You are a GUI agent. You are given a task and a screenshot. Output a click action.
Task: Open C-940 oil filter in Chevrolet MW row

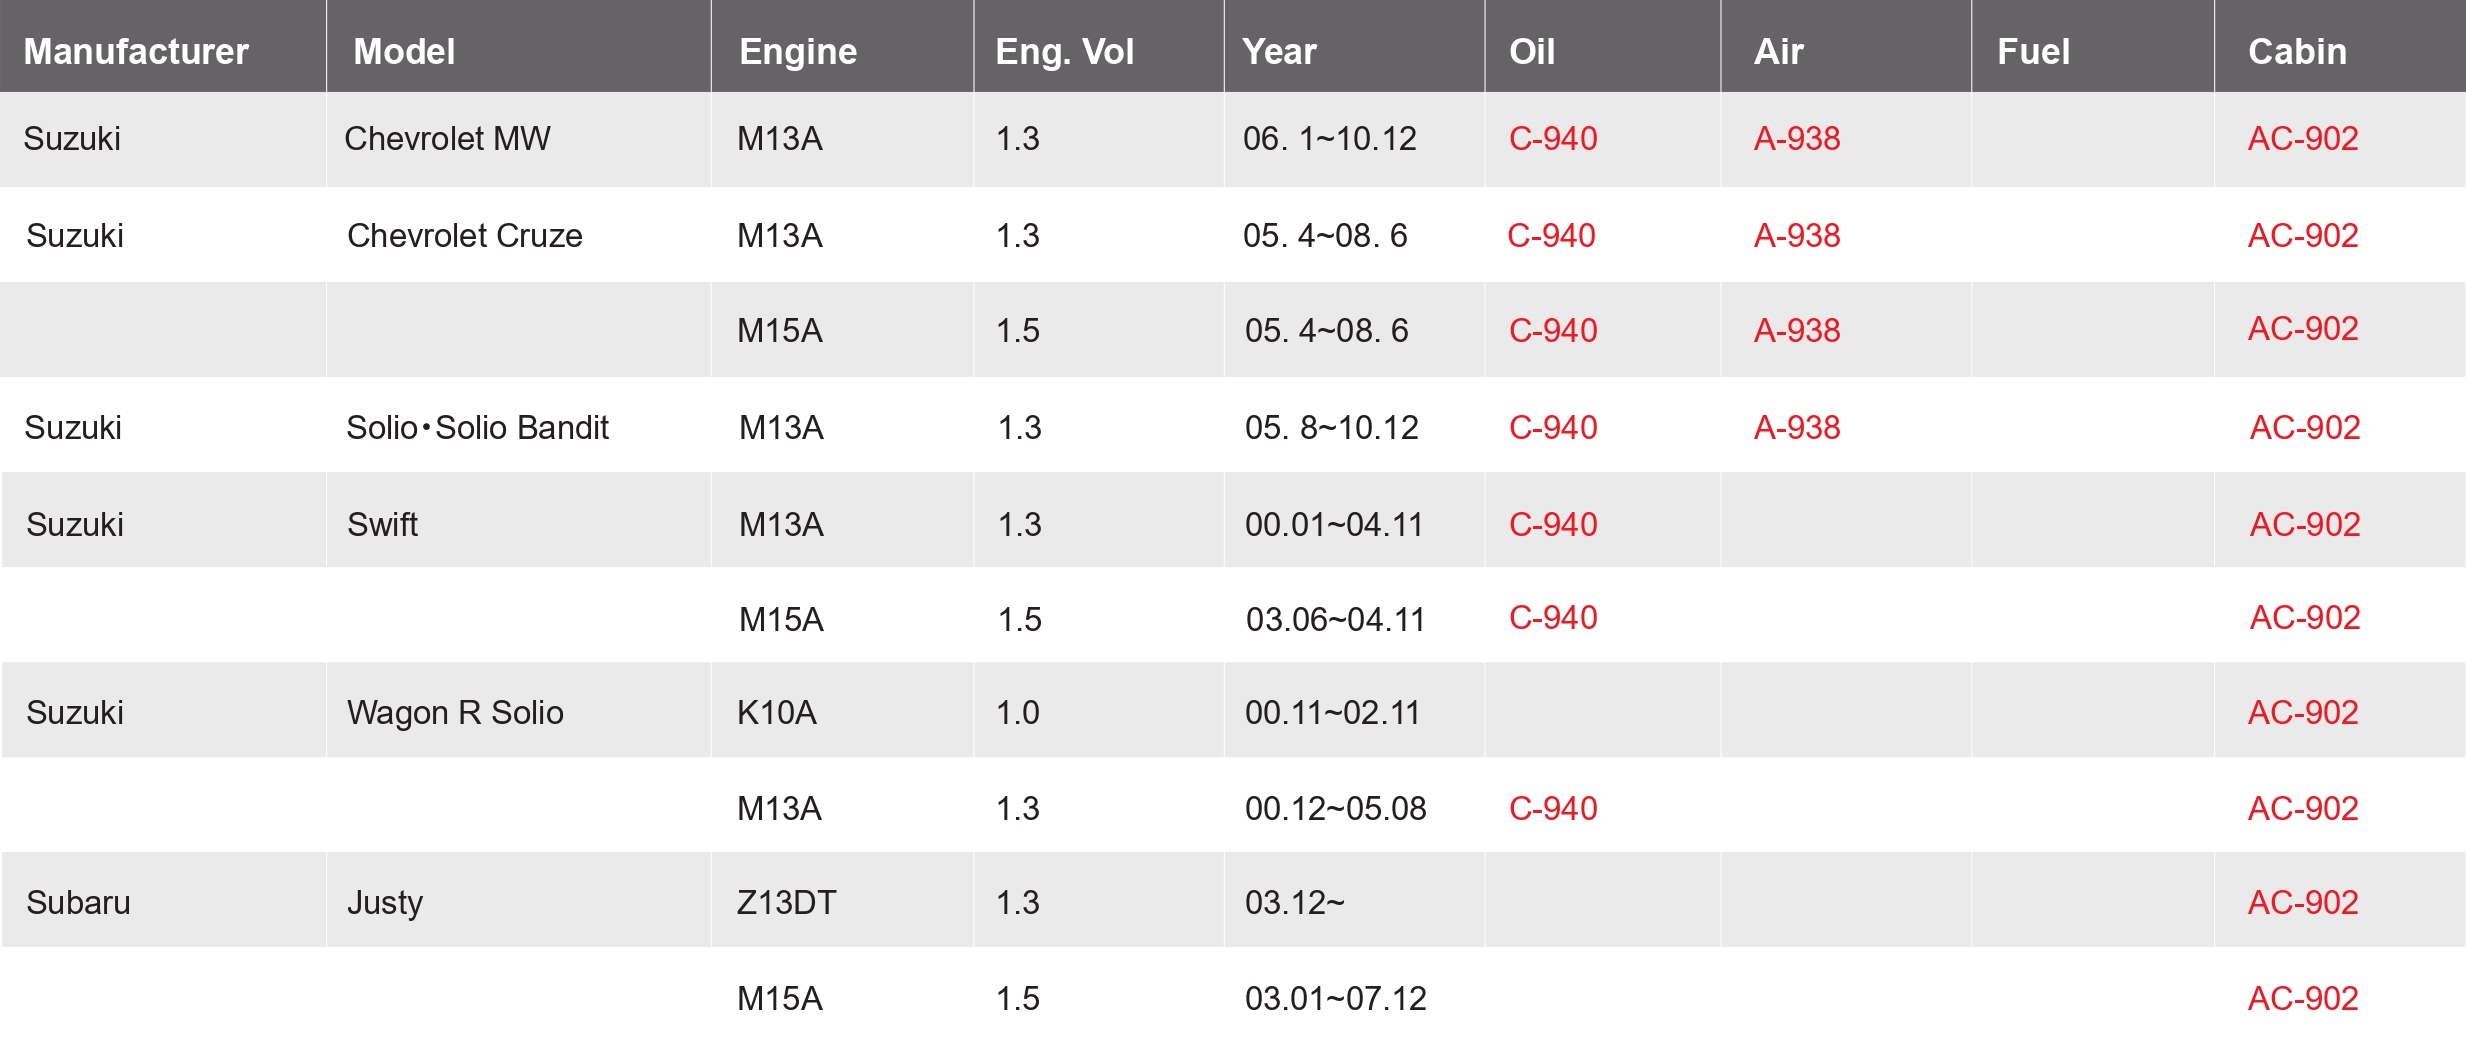click(1553, 138)
